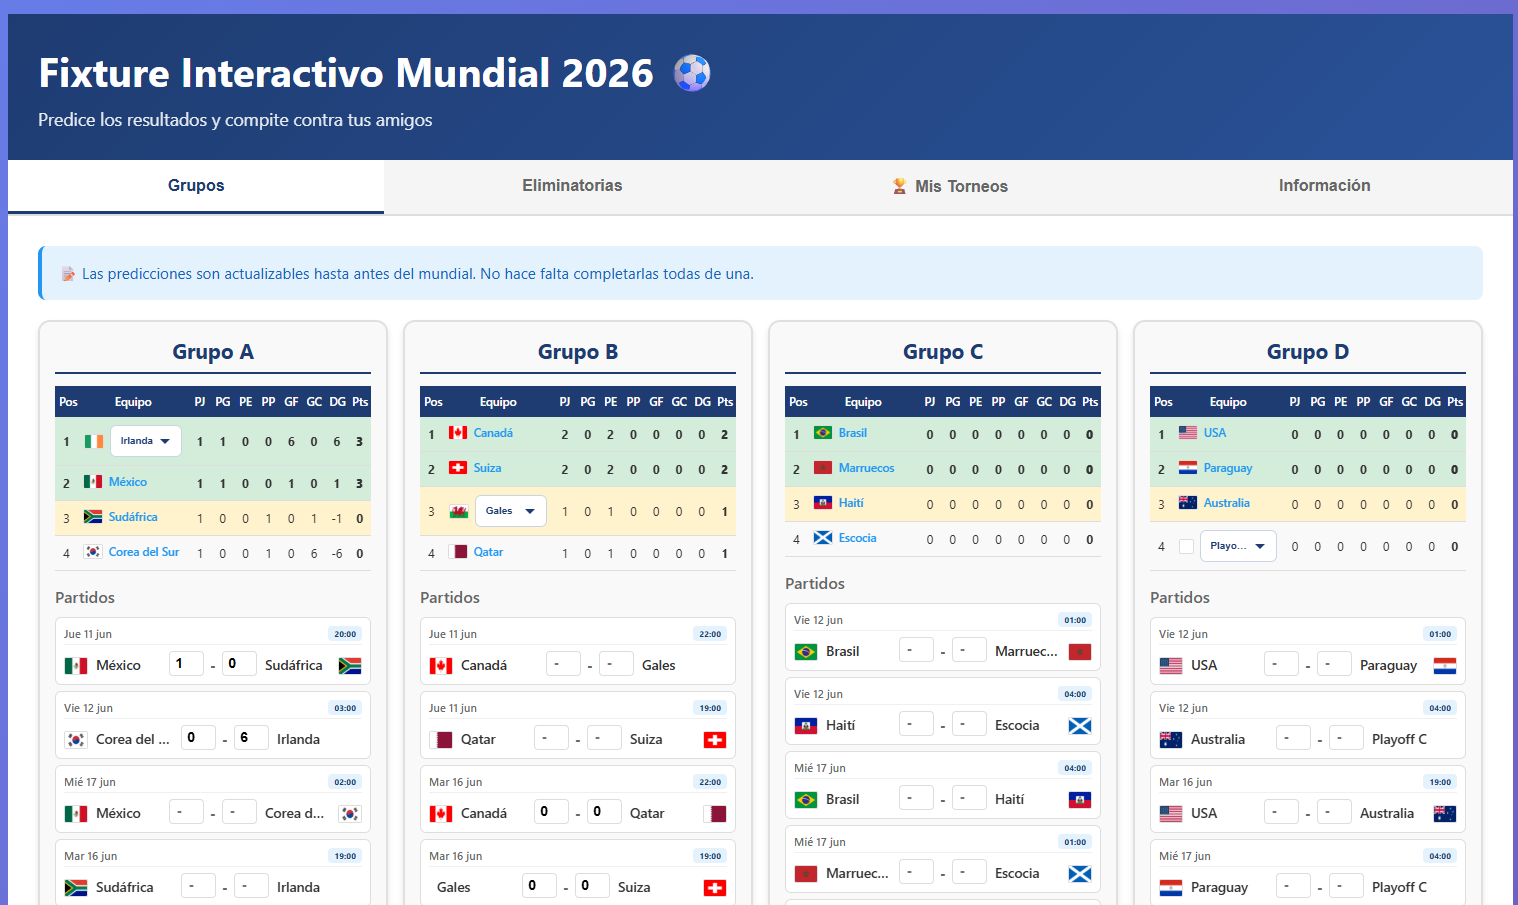Click the Australia flag in the USA vs Australia match
This screenshot has width=1518, height=905.
[1445, 813]
